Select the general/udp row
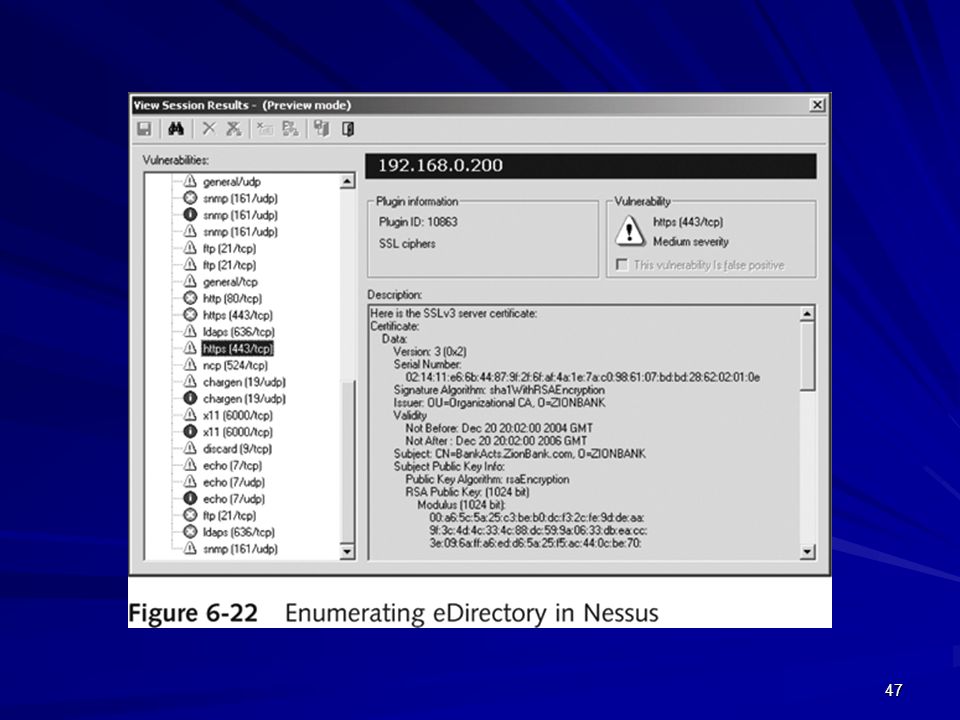The height and width of the screenshot is (720, 960). [x=231, y=182]
